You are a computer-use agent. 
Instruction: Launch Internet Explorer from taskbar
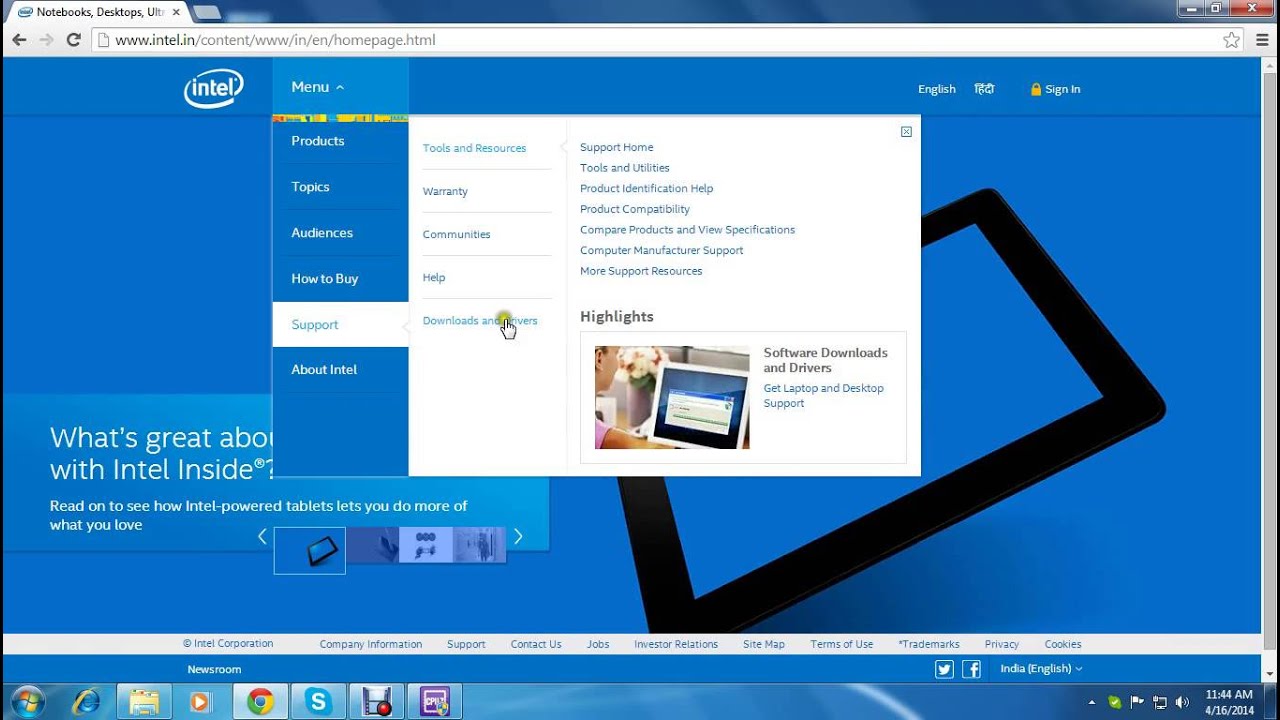click(x=86, y=702)
